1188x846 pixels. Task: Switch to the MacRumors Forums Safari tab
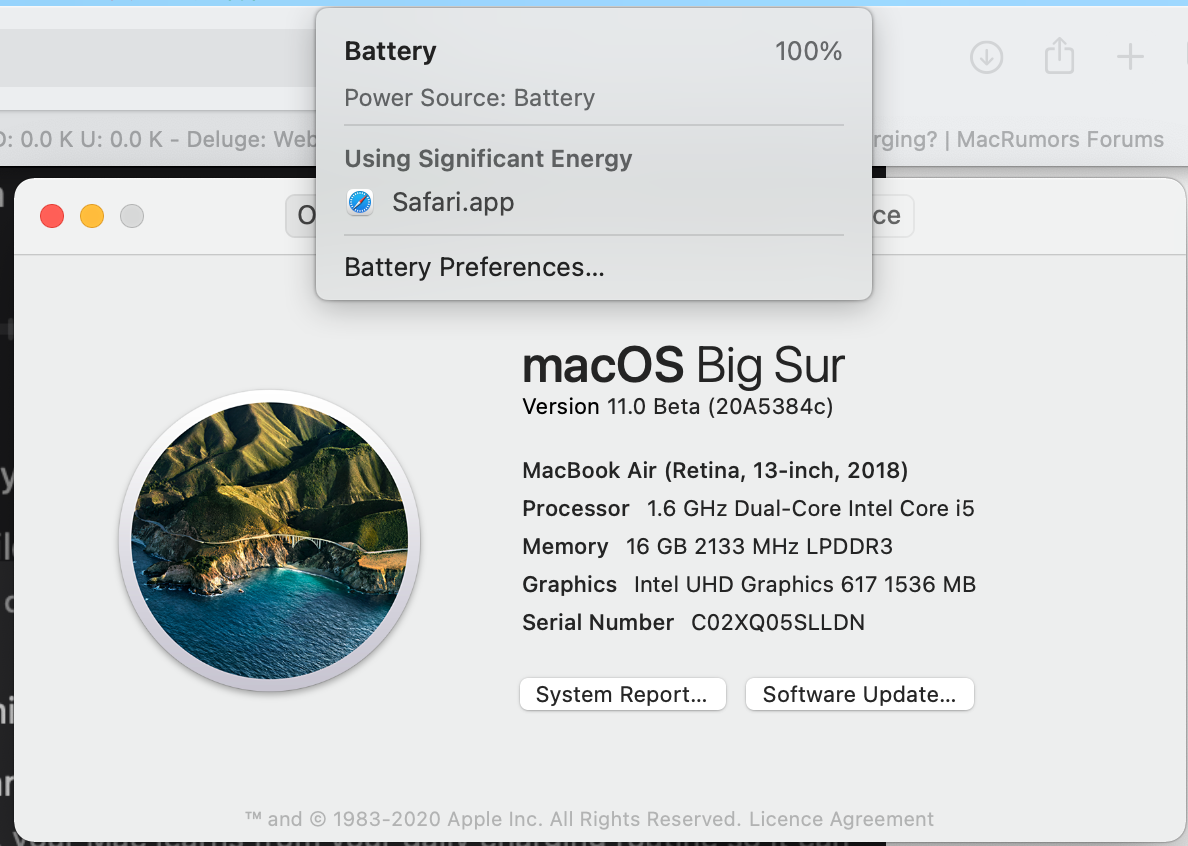tap(1018, 139)
